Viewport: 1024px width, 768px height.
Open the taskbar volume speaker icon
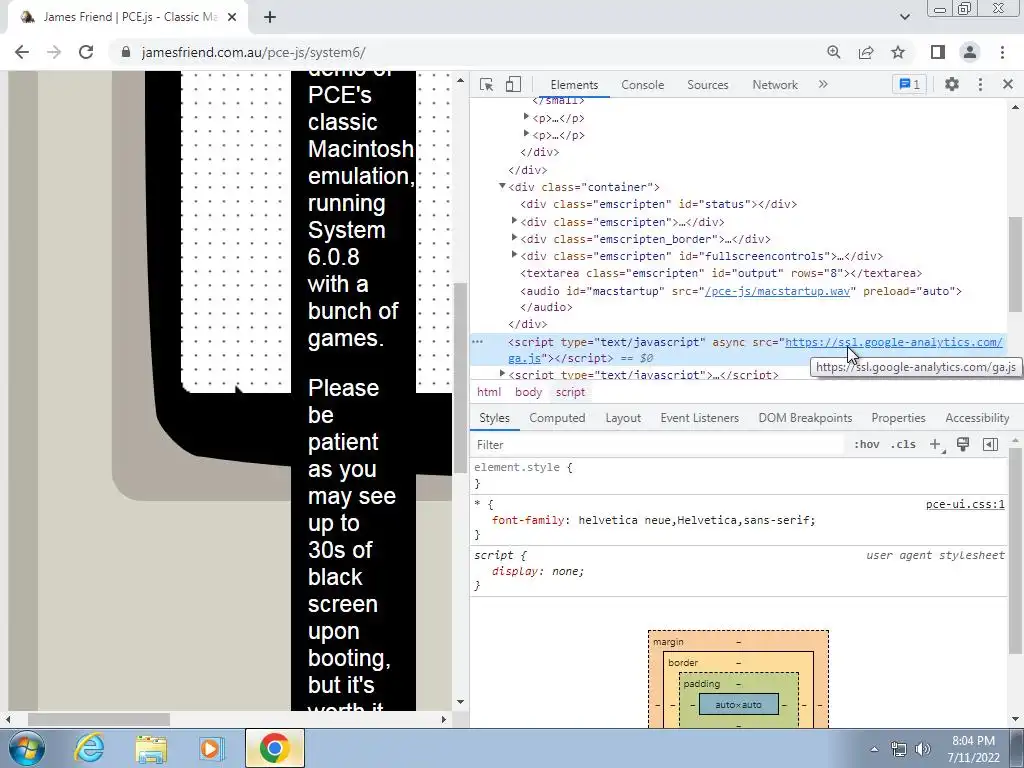point(923,749)
